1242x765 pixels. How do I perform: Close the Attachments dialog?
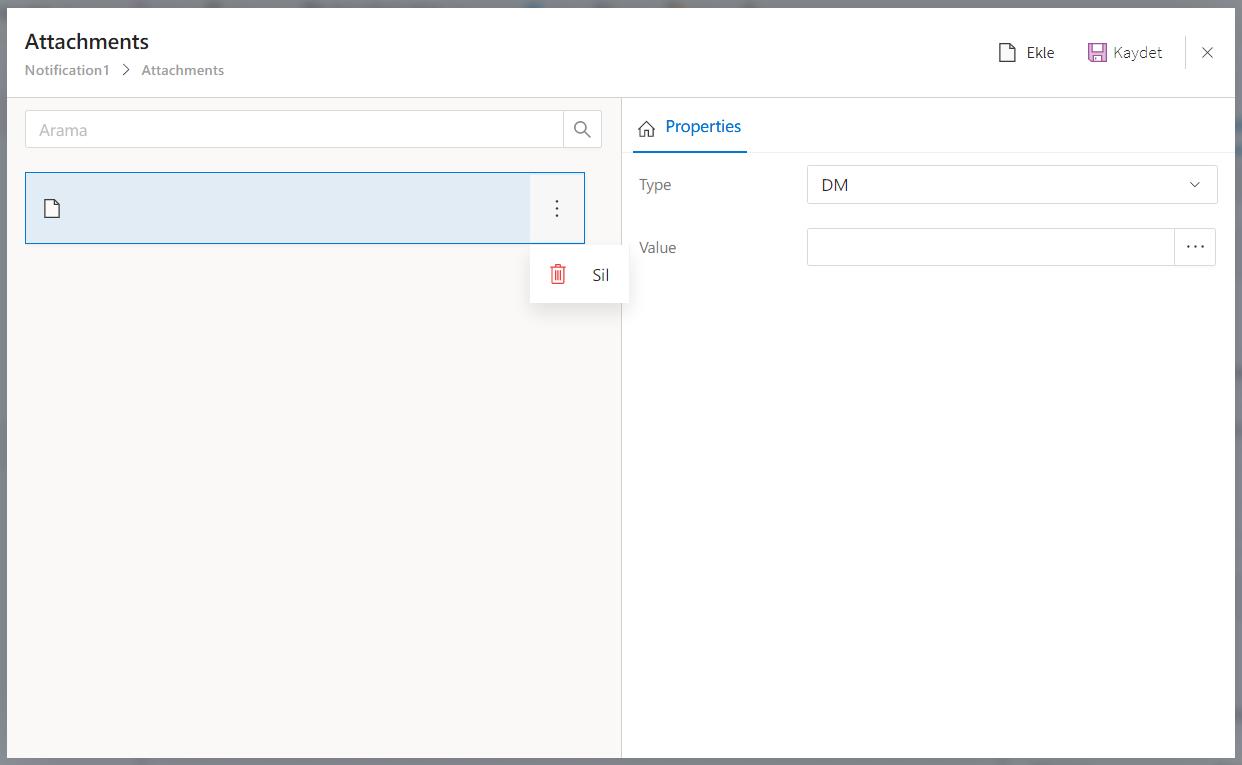pos(1207,53)
